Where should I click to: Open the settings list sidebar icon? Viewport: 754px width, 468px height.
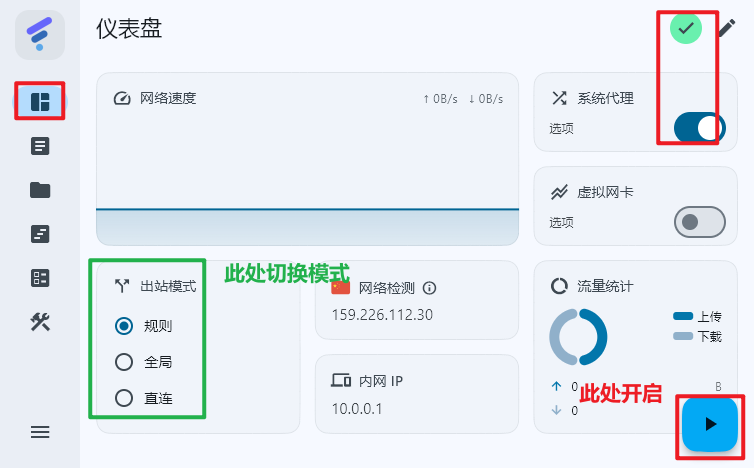[40, 278]
